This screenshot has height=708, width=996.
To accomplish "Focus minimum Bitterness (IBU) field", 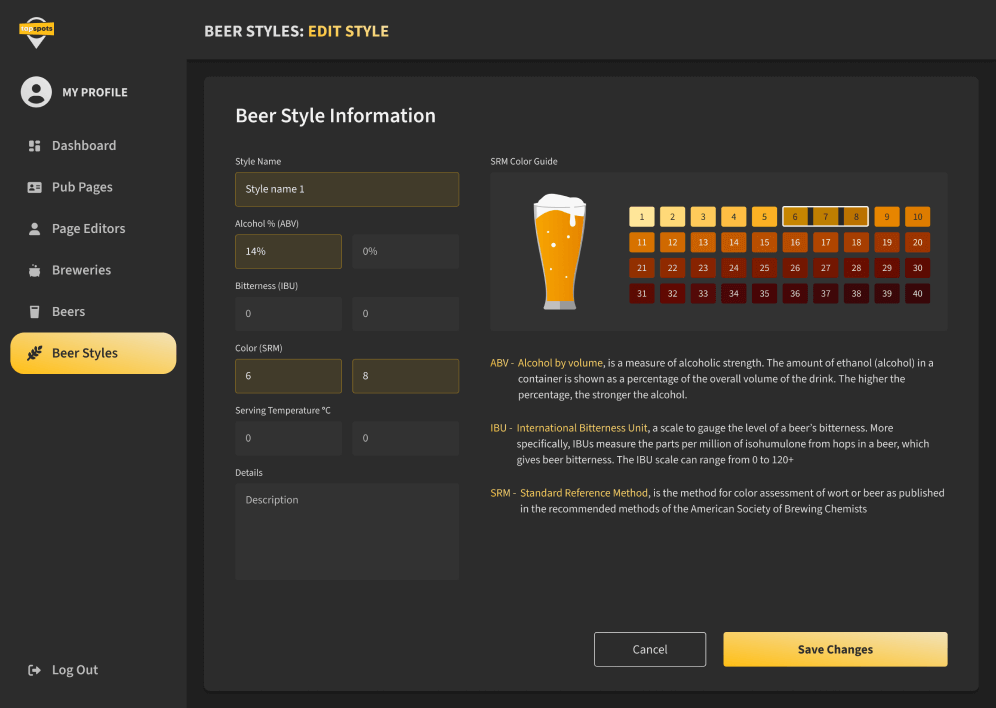I will [x=288, y=314].
